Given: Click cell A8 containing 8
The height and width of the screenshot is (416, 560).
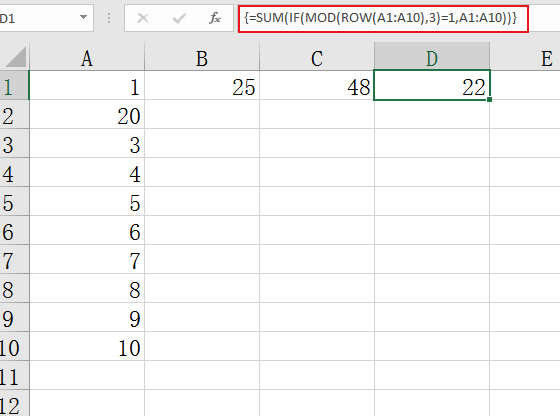Looking at the screenshot, I should 87,288.
